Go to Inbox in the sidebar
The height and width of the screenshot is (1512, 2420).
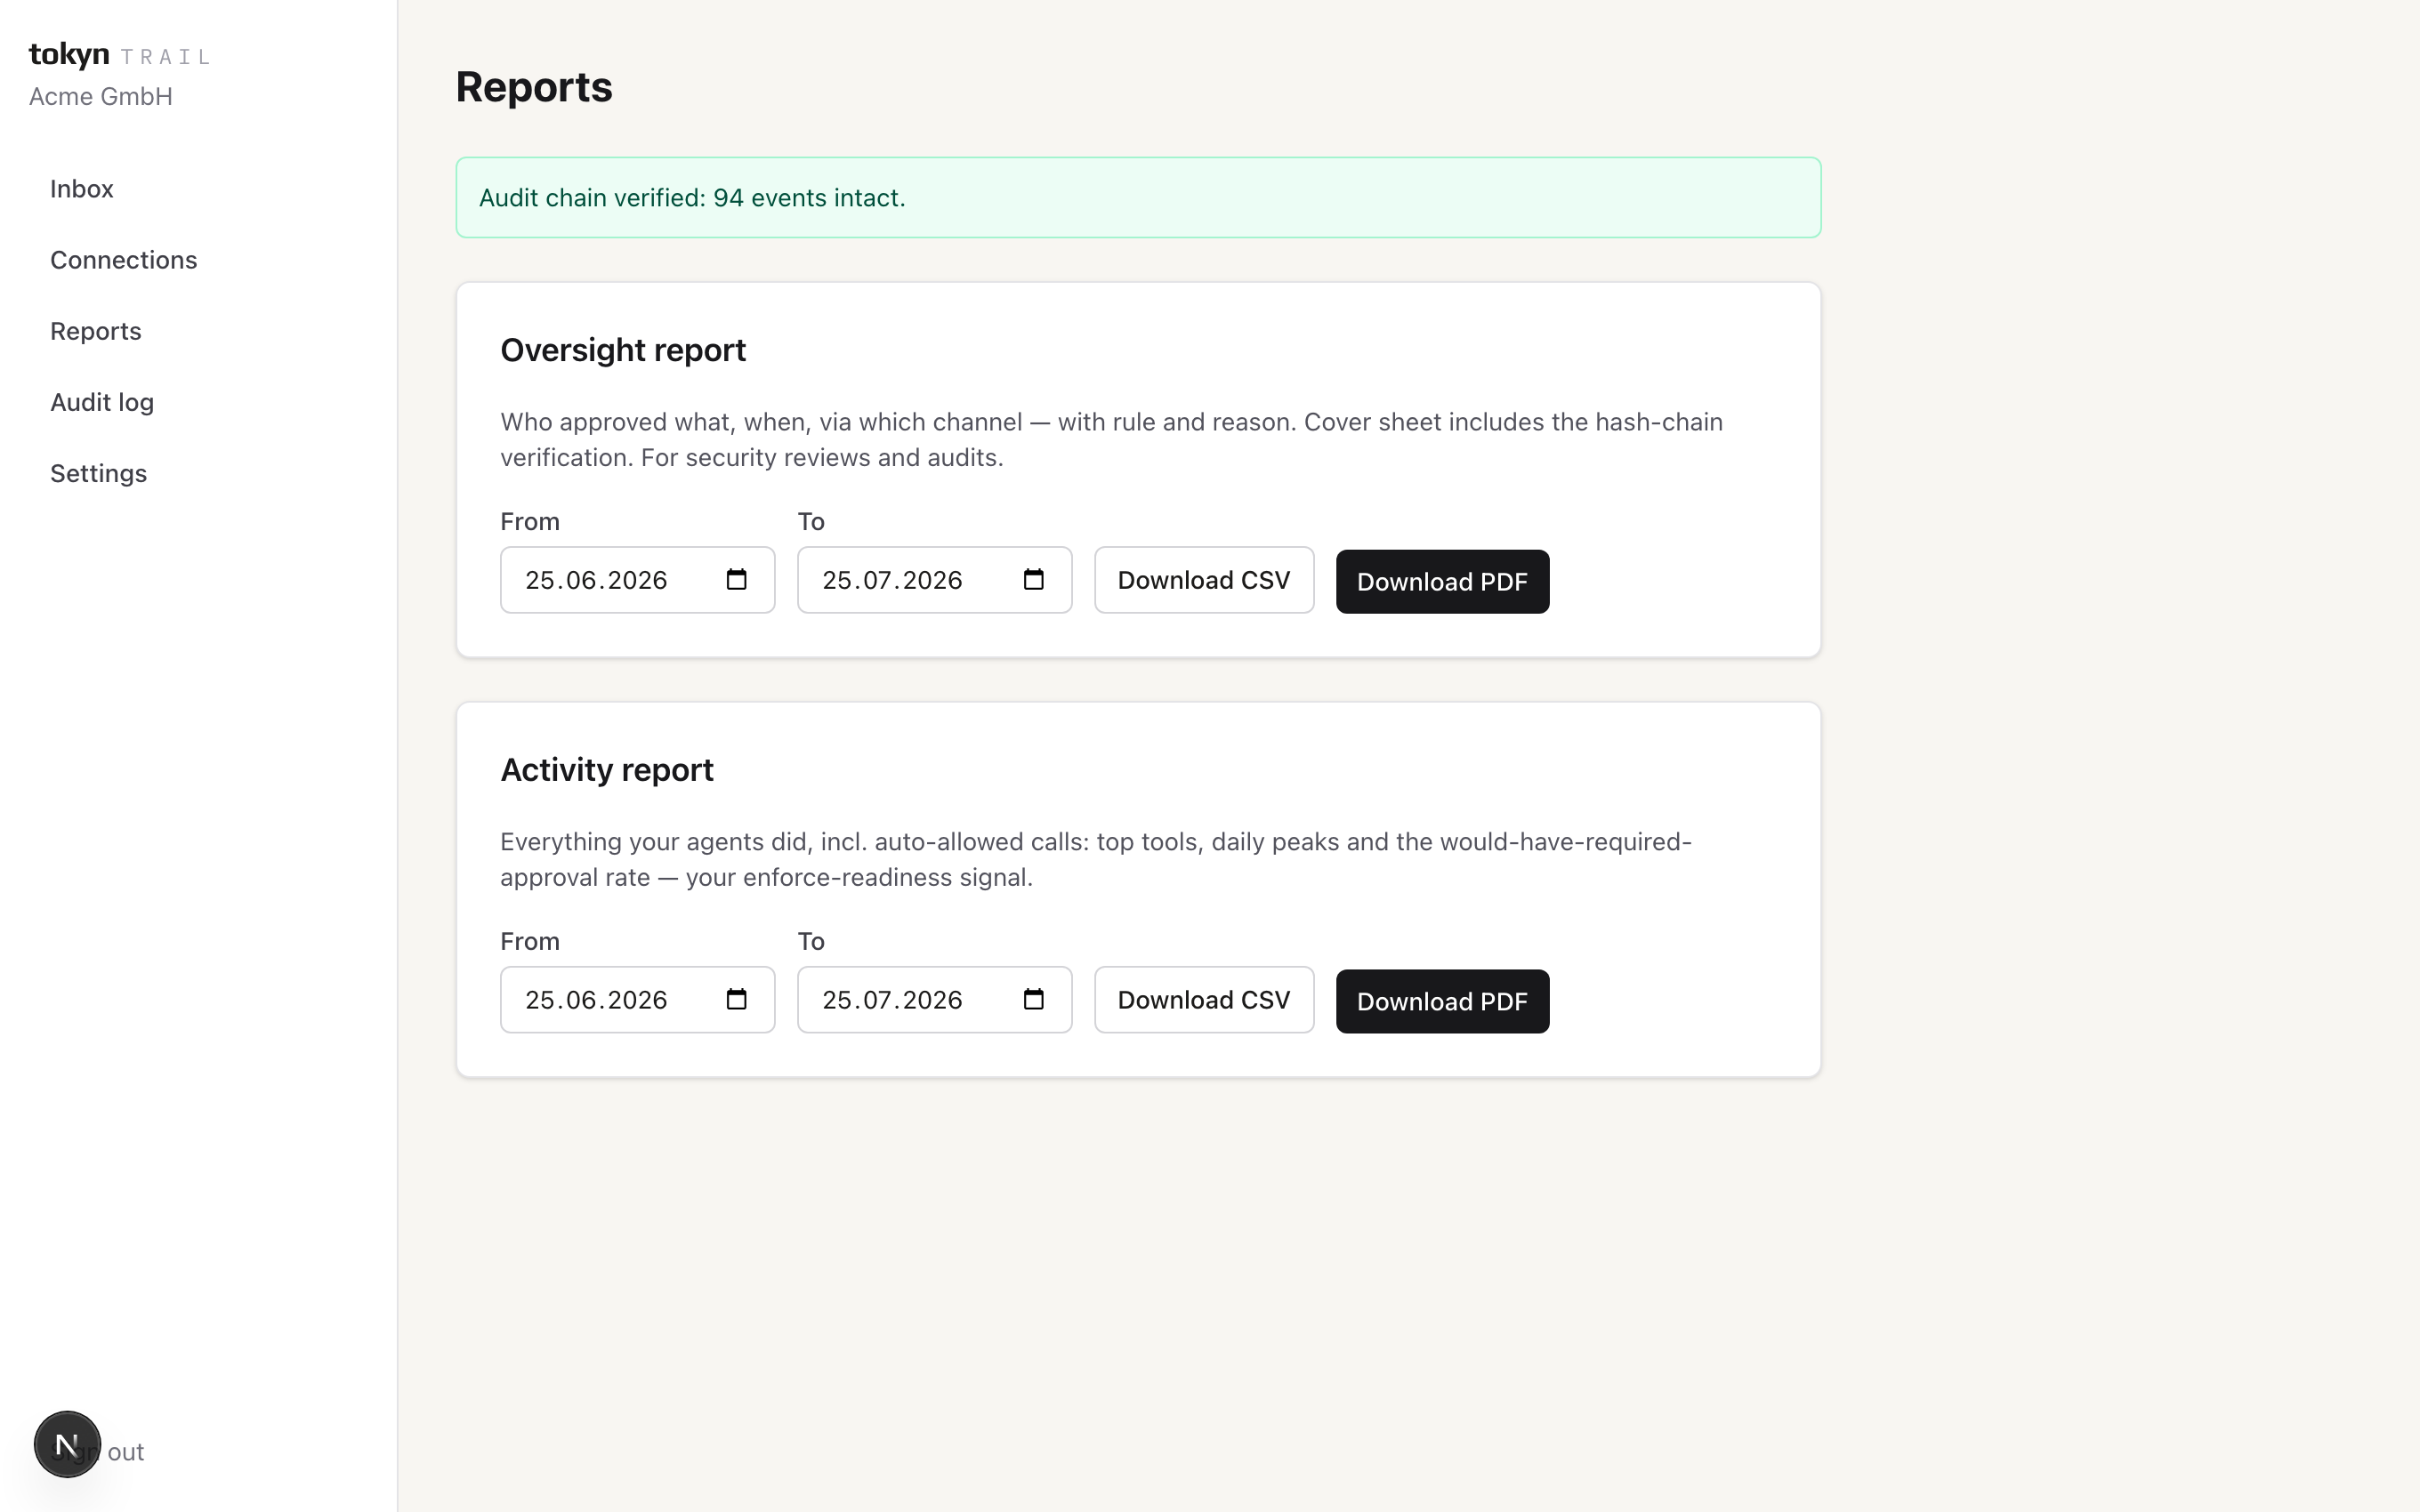82,189
